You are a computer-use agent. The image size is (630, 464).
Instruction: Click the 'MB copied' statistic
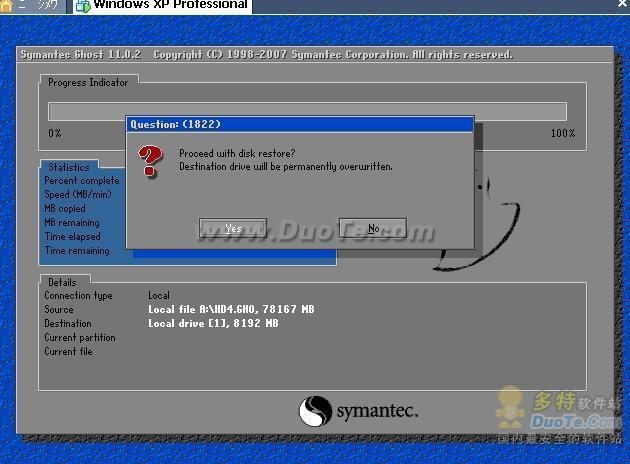[65, 208]
